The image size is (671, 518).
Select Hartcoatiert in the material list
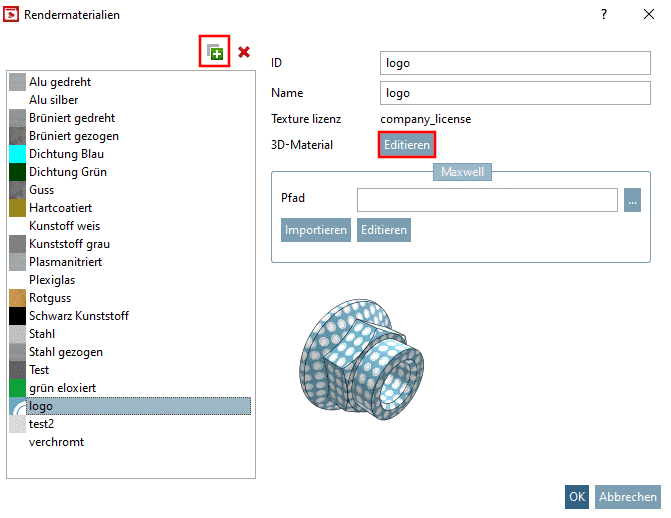(64, 208)
